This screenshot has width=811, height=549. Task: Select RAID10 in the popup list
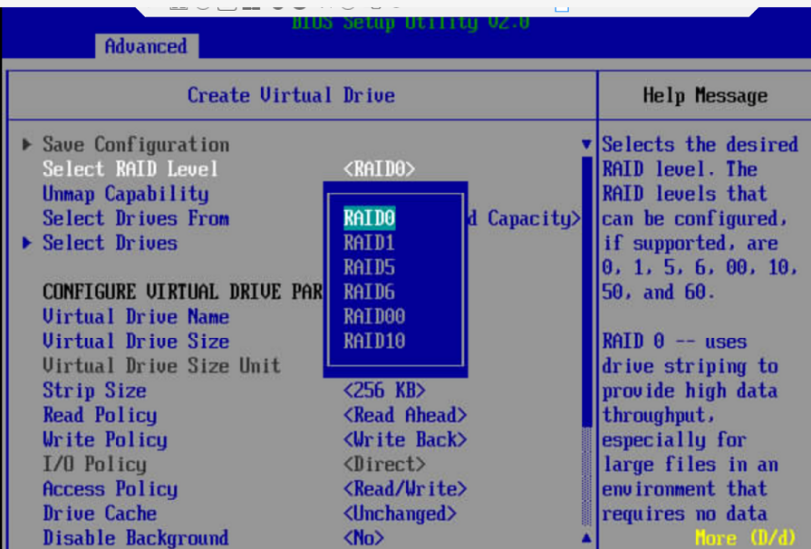[374, 341]
